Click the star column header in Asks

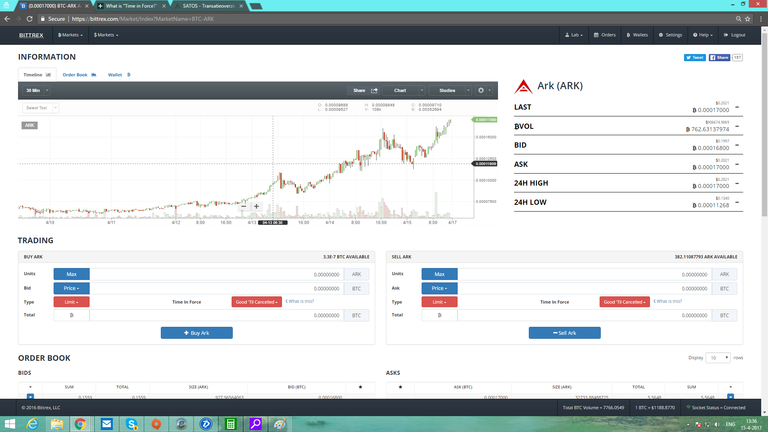point(400,387)
